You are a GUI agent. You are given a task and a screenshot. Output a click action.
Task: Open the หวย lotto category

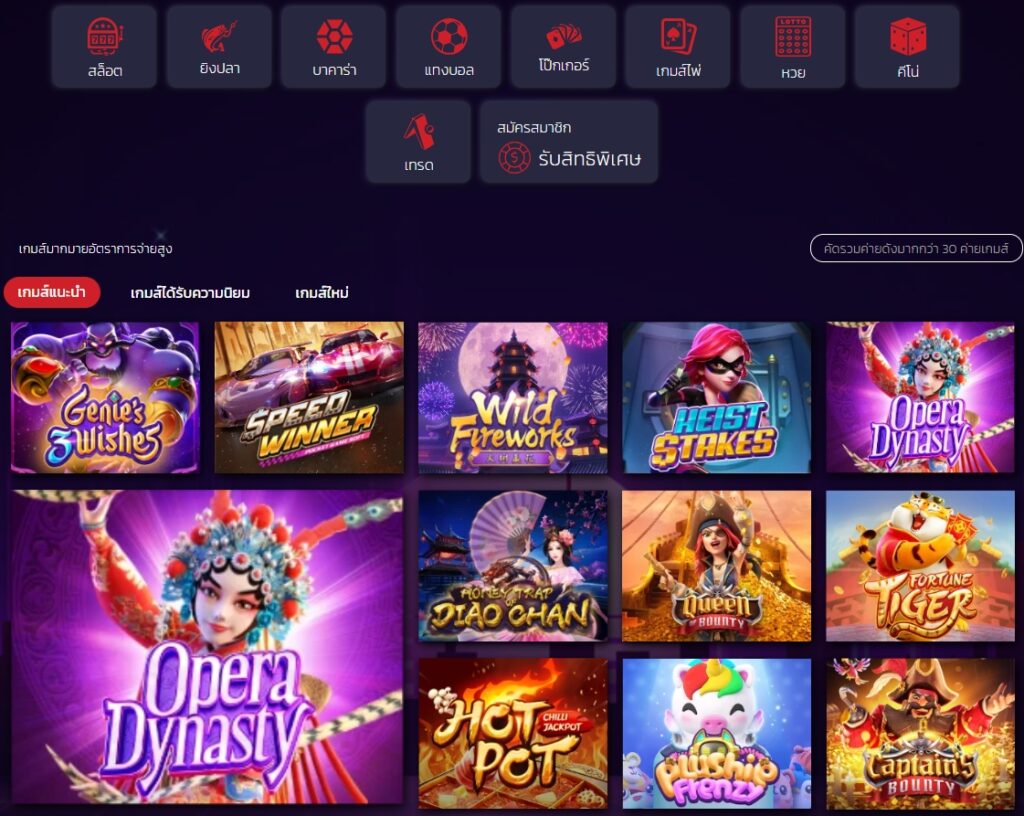(793, 47)
